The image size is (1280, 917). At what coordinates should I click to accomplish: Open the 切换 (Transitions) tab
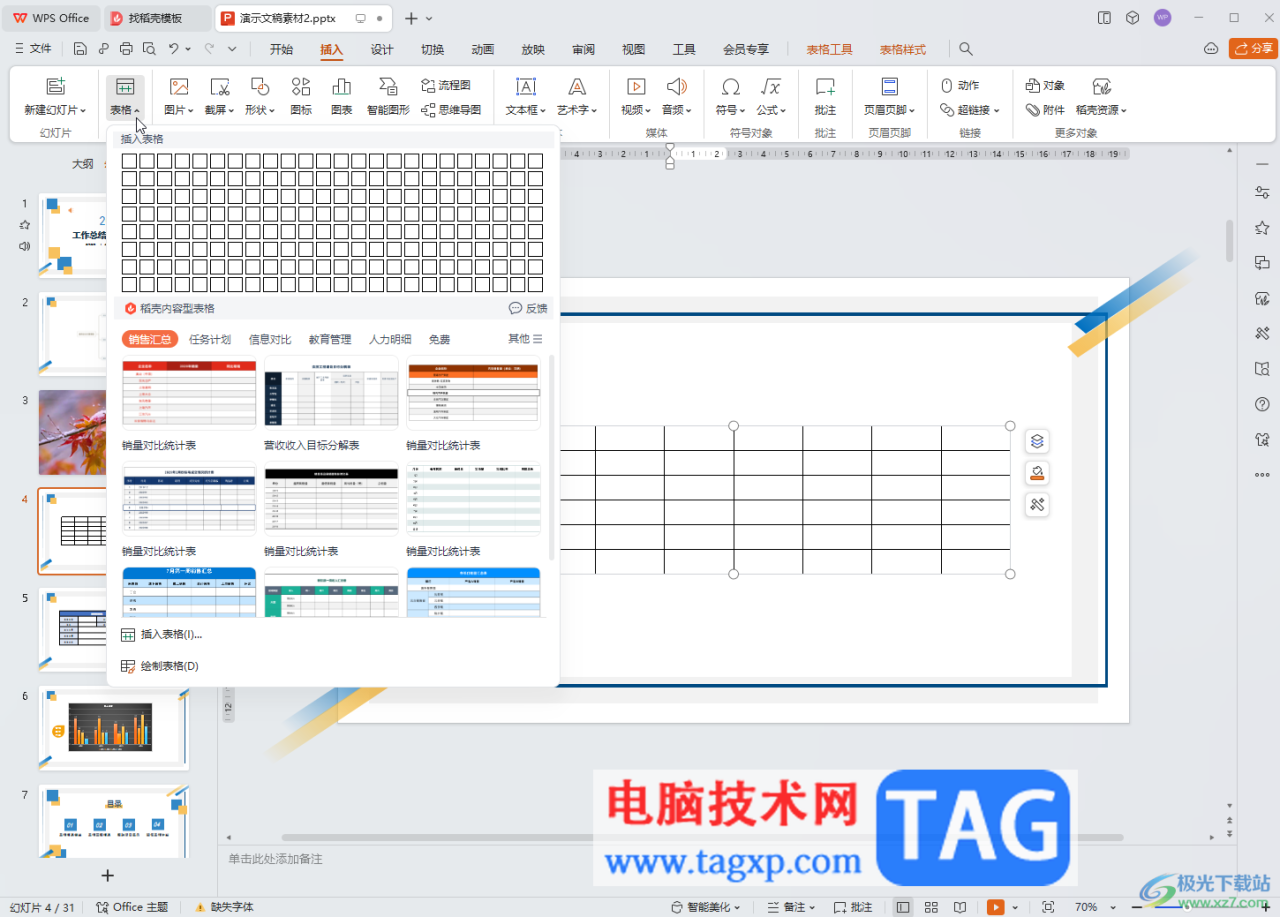click(432, 49)
